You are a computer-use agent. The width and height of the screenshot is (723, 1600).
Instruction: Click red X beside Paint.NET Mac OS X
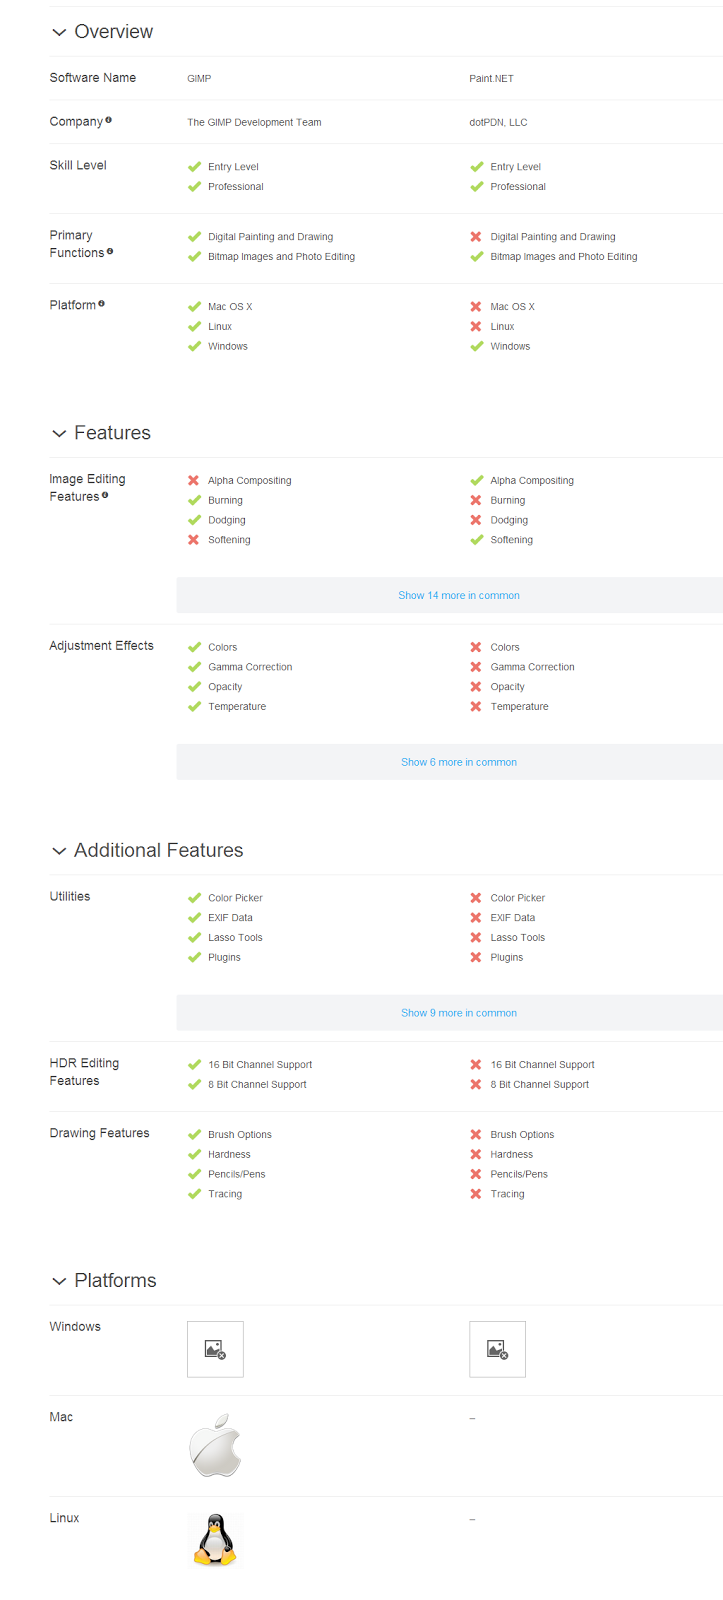476,307
